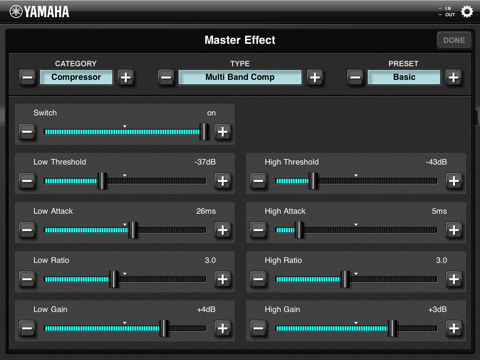Click the Low Attack value 26ms

[x=206, y=211]
